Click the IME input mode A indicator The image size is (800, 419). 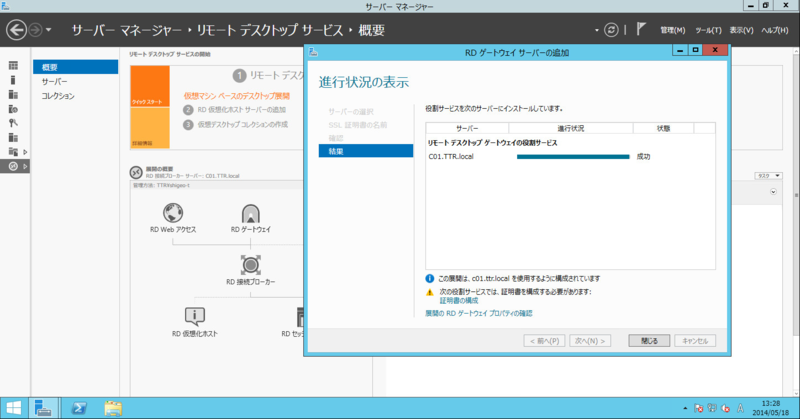pyautogui.click(x=740, y=408)
